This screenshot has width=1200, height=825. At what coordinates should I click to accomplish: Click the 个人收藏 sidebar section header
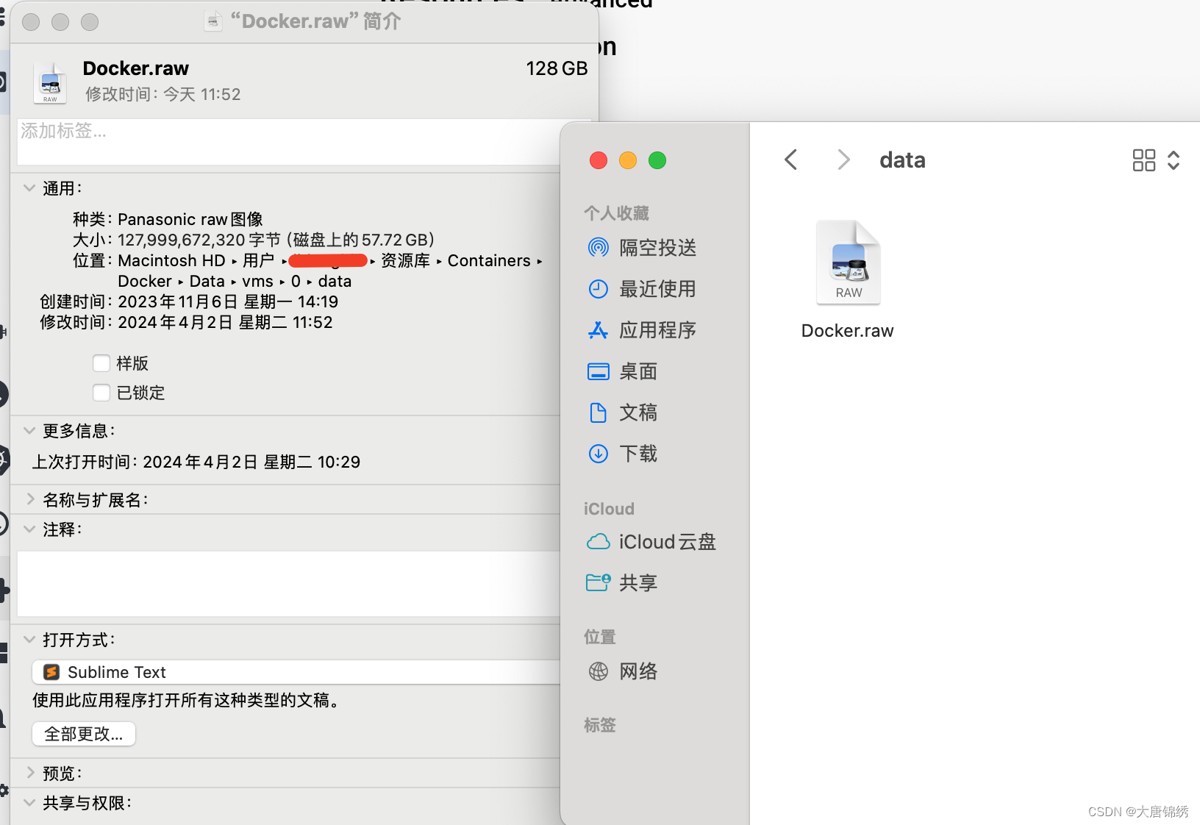click(616, 213)
